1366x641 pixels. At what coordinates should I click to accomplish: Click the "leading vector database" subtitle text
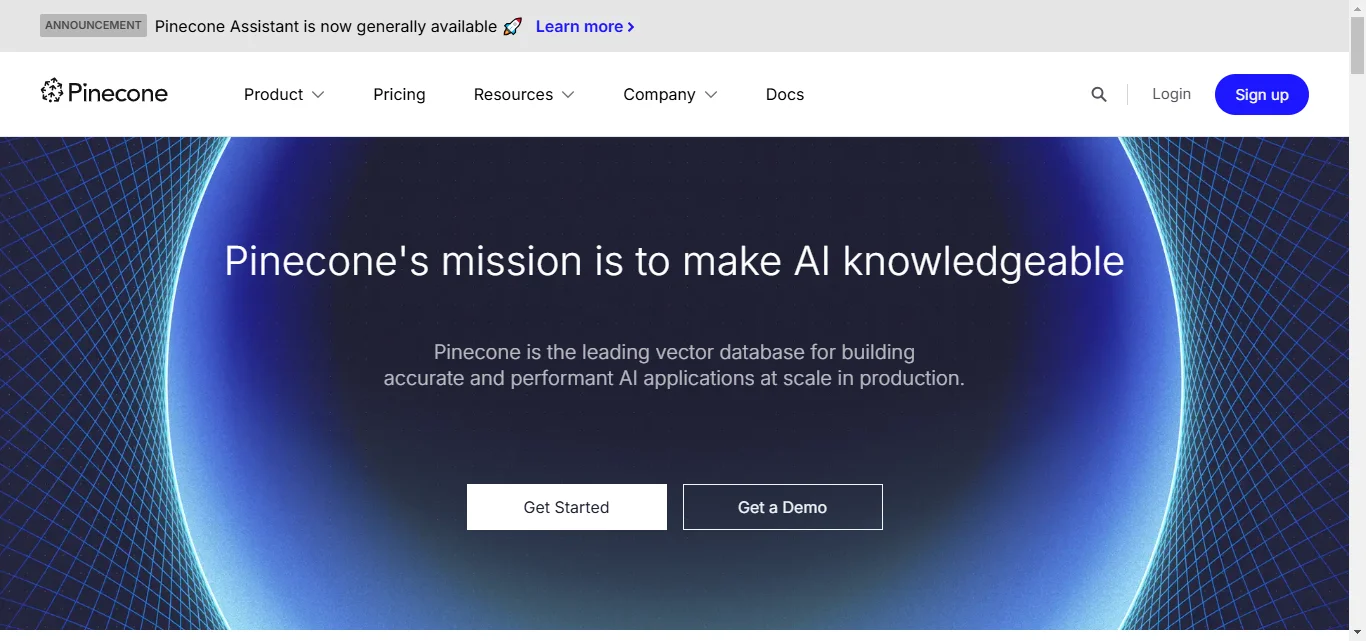pos(674,365)
